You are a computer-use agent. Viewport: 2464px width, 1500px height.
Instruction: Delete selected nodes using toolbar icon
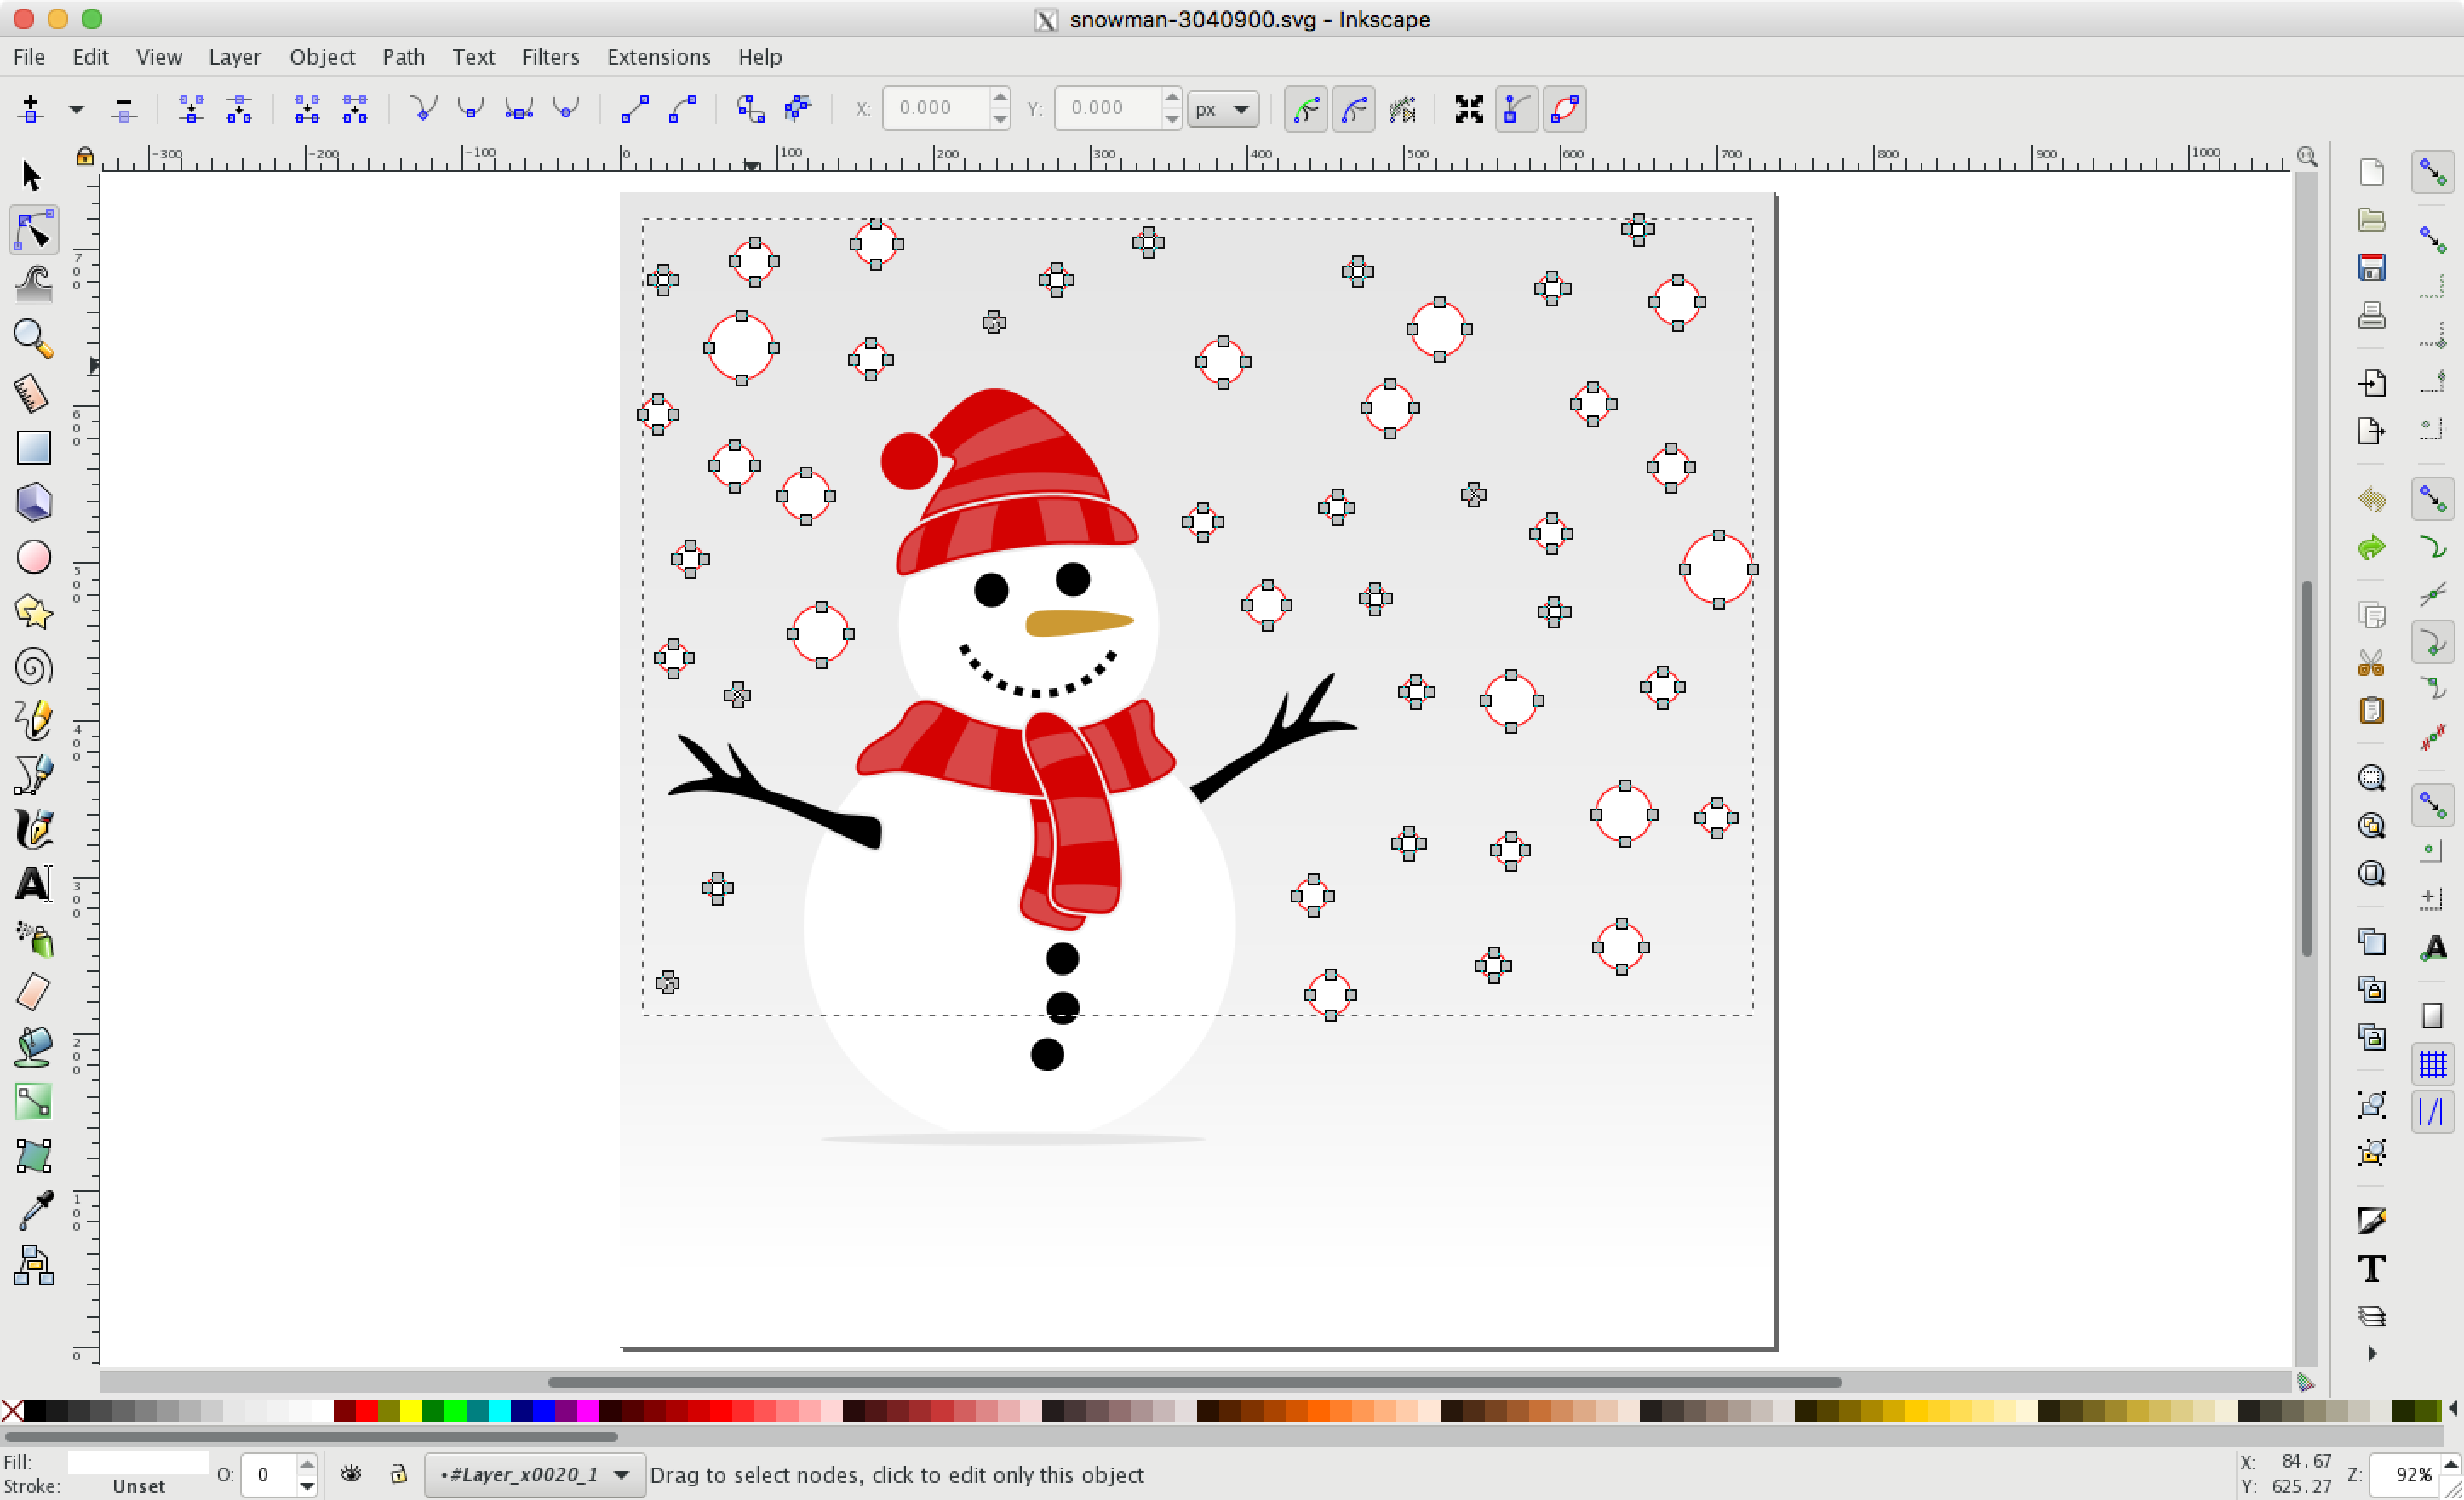click(123, 108)
